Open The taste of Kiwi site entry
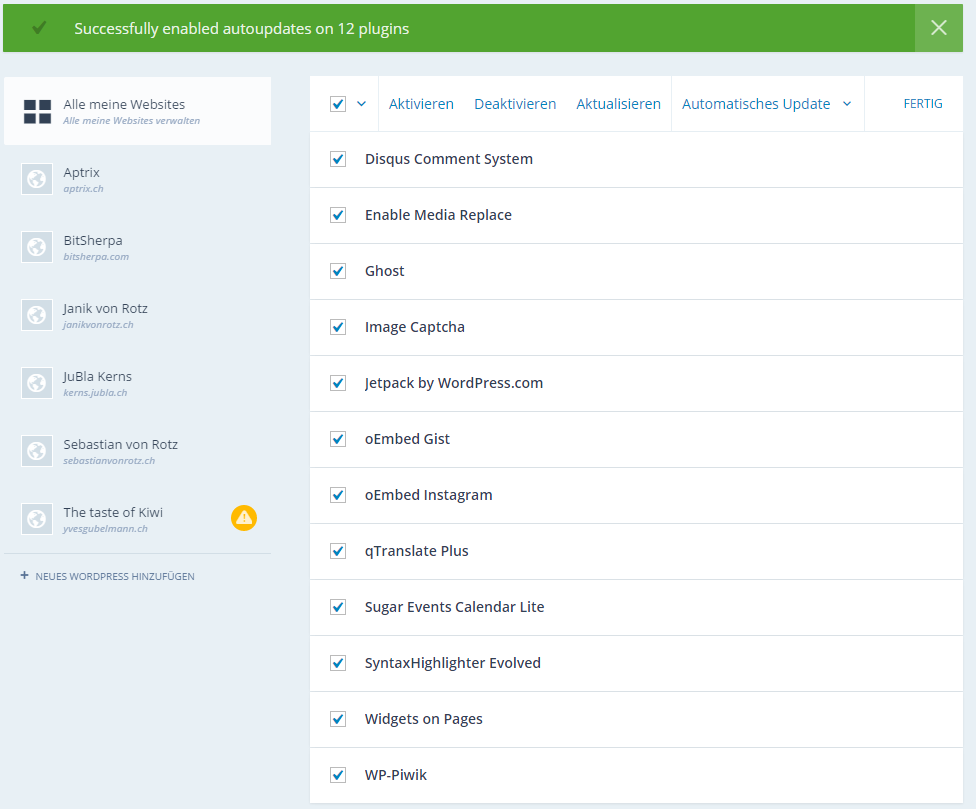The width and height of the screenshot is (976, 809). tap(138, 519)
